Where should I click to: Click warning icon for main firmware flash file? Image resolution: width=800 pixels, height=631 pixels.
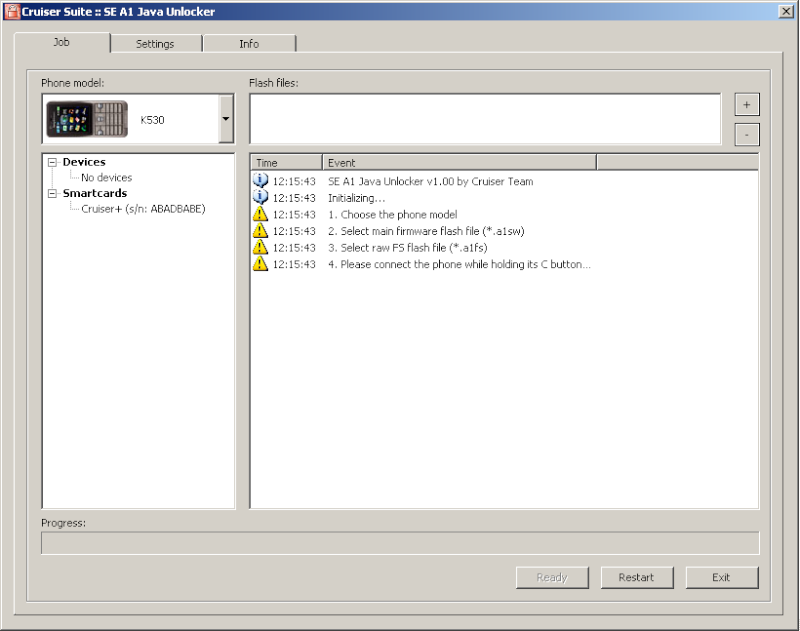(260, 231)
